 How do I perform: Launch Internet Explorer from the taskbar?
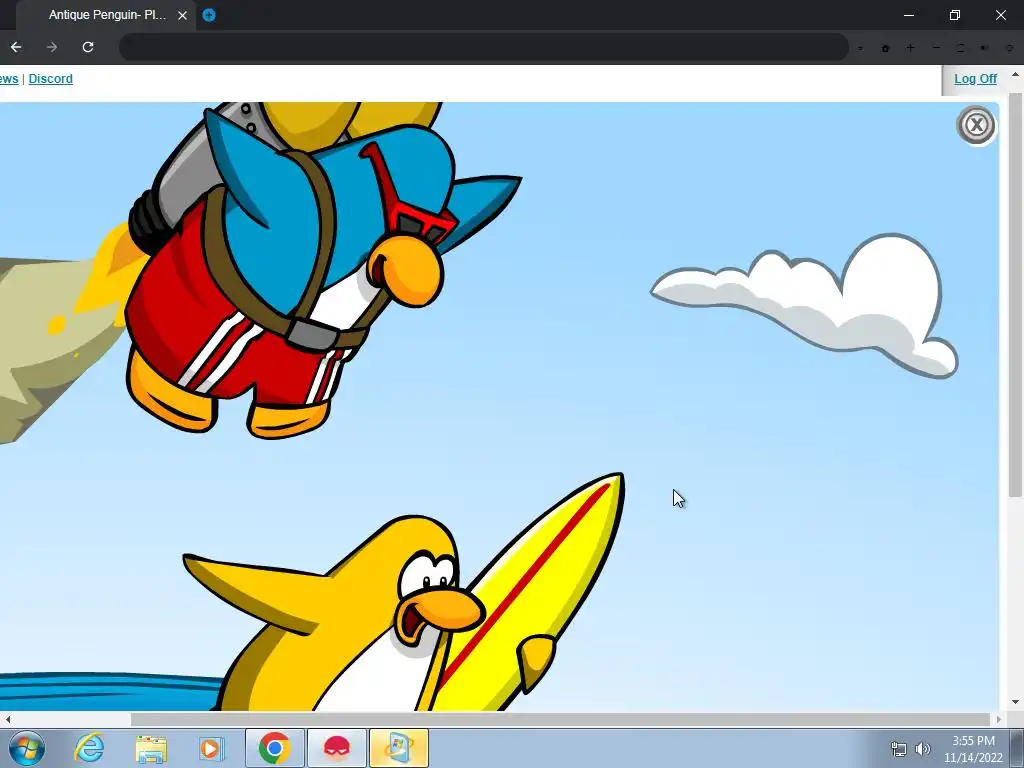pyautogui.click(x=89, y=748)
